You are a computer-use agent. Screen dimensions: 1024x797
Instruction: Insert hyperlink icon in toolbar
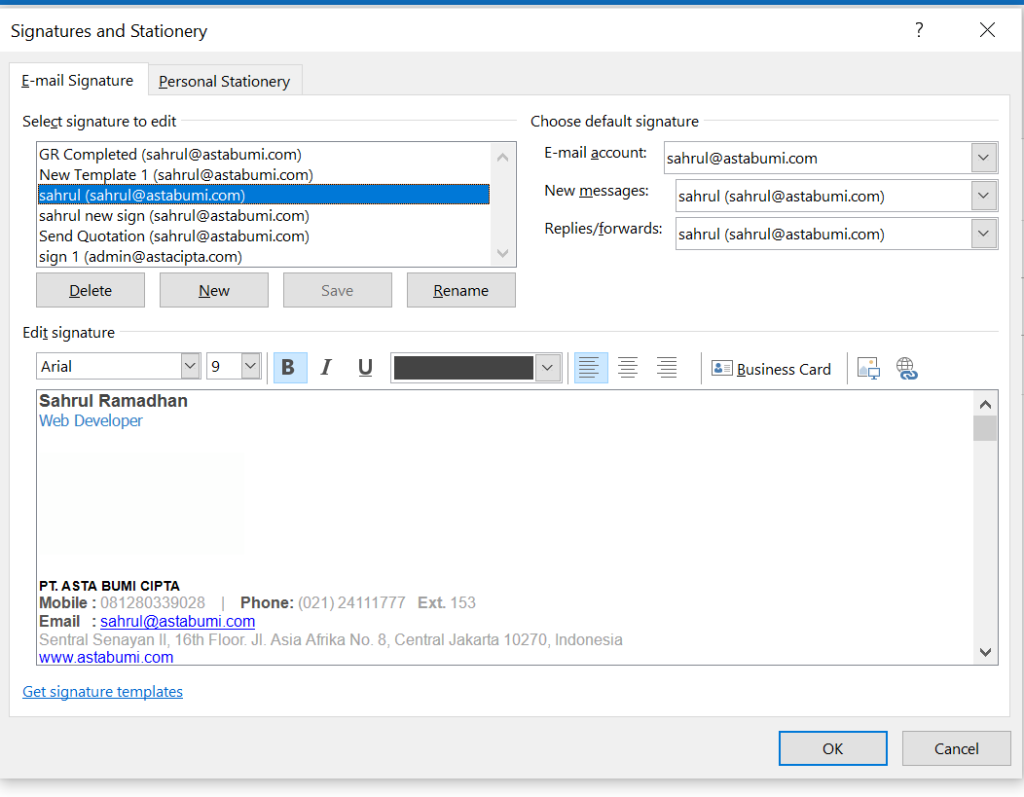click(x=907, y=369)
